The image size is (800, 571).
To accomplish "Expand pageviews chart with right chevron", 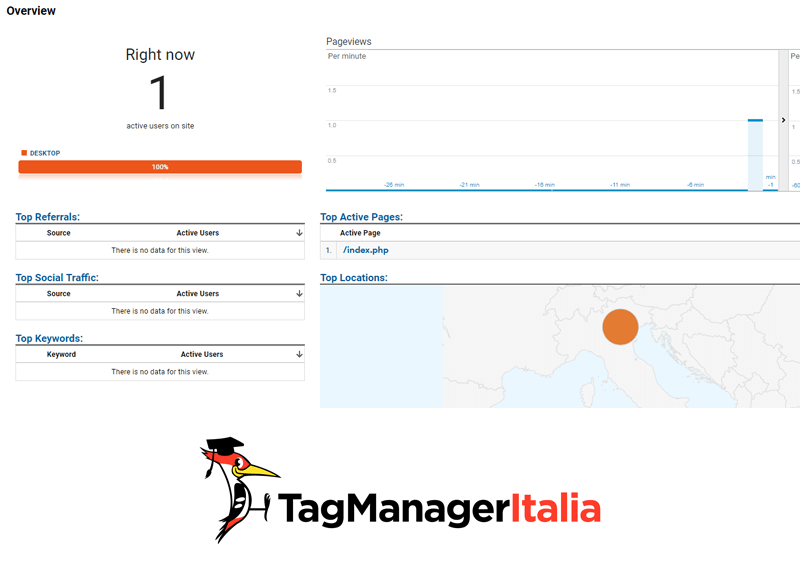I will (783, 120).
